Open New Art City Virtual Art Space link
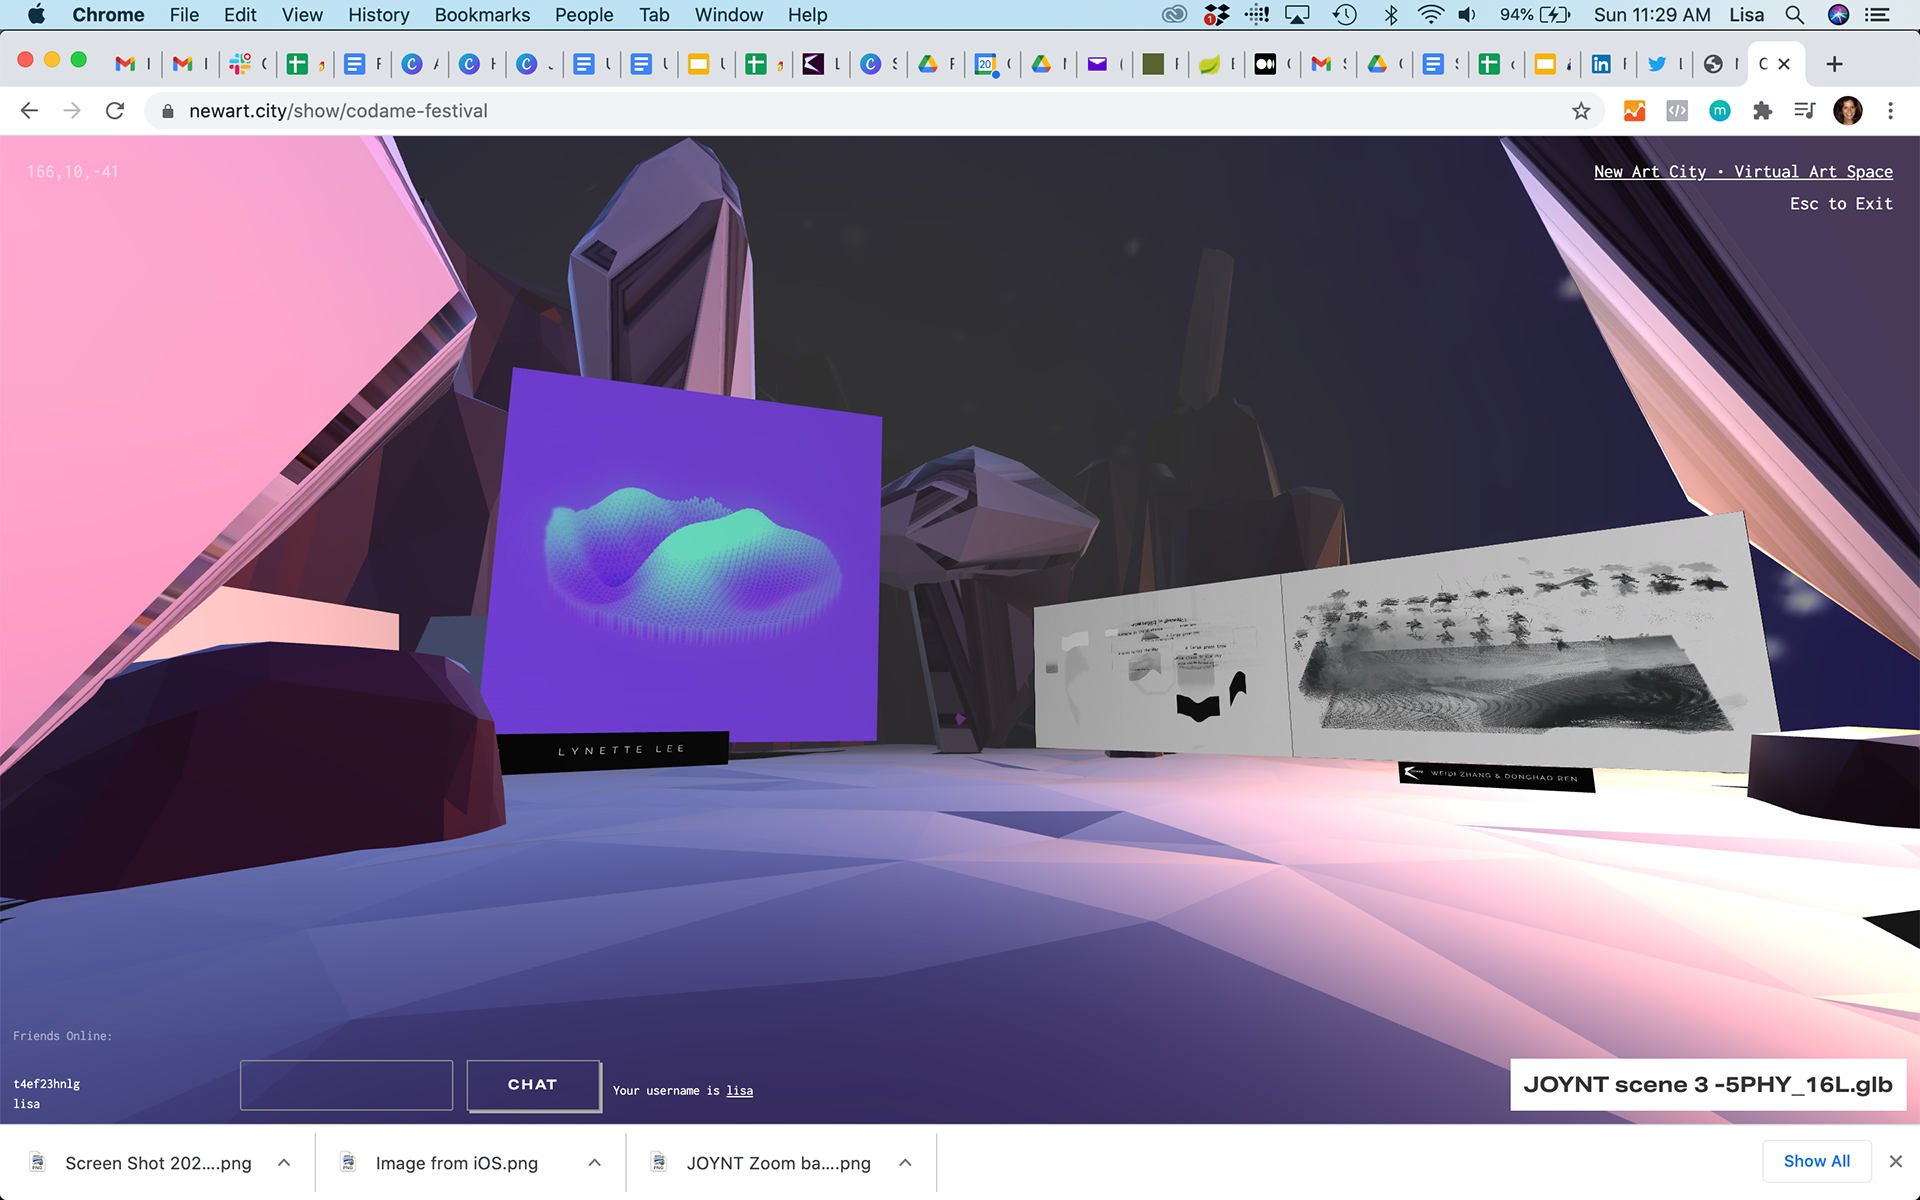The height and width of the screenshot is (1200, 1920). 1743,172
